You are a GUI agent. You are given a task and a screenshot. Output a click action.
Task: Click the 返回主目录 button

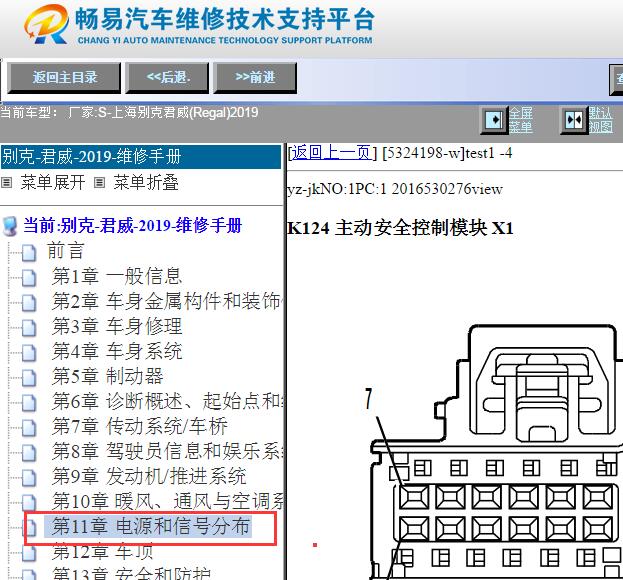(x=64, y=77)
